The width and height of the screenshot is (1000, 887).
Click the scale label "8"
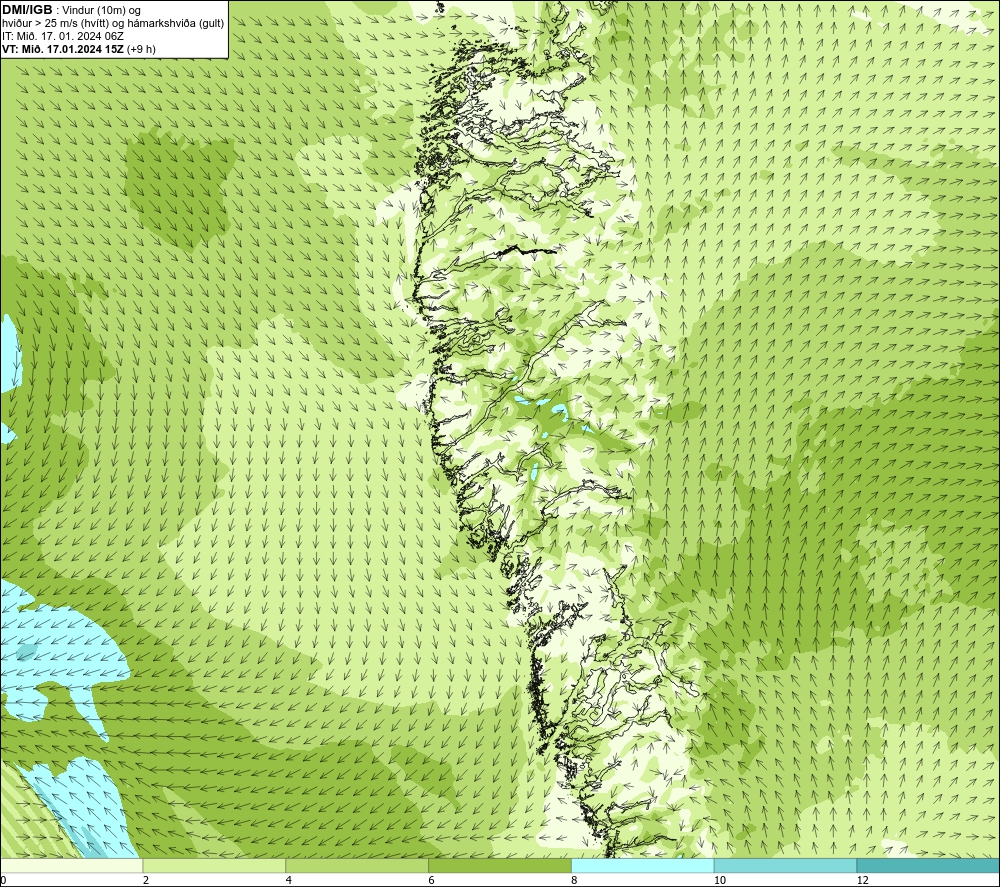point(575,881)
